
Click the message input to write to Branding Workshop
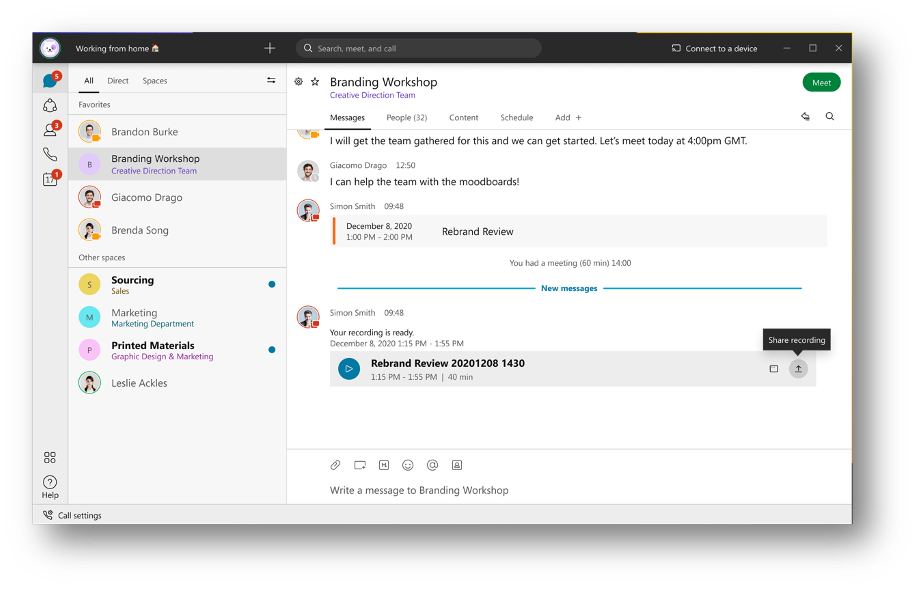pos(500,490)
